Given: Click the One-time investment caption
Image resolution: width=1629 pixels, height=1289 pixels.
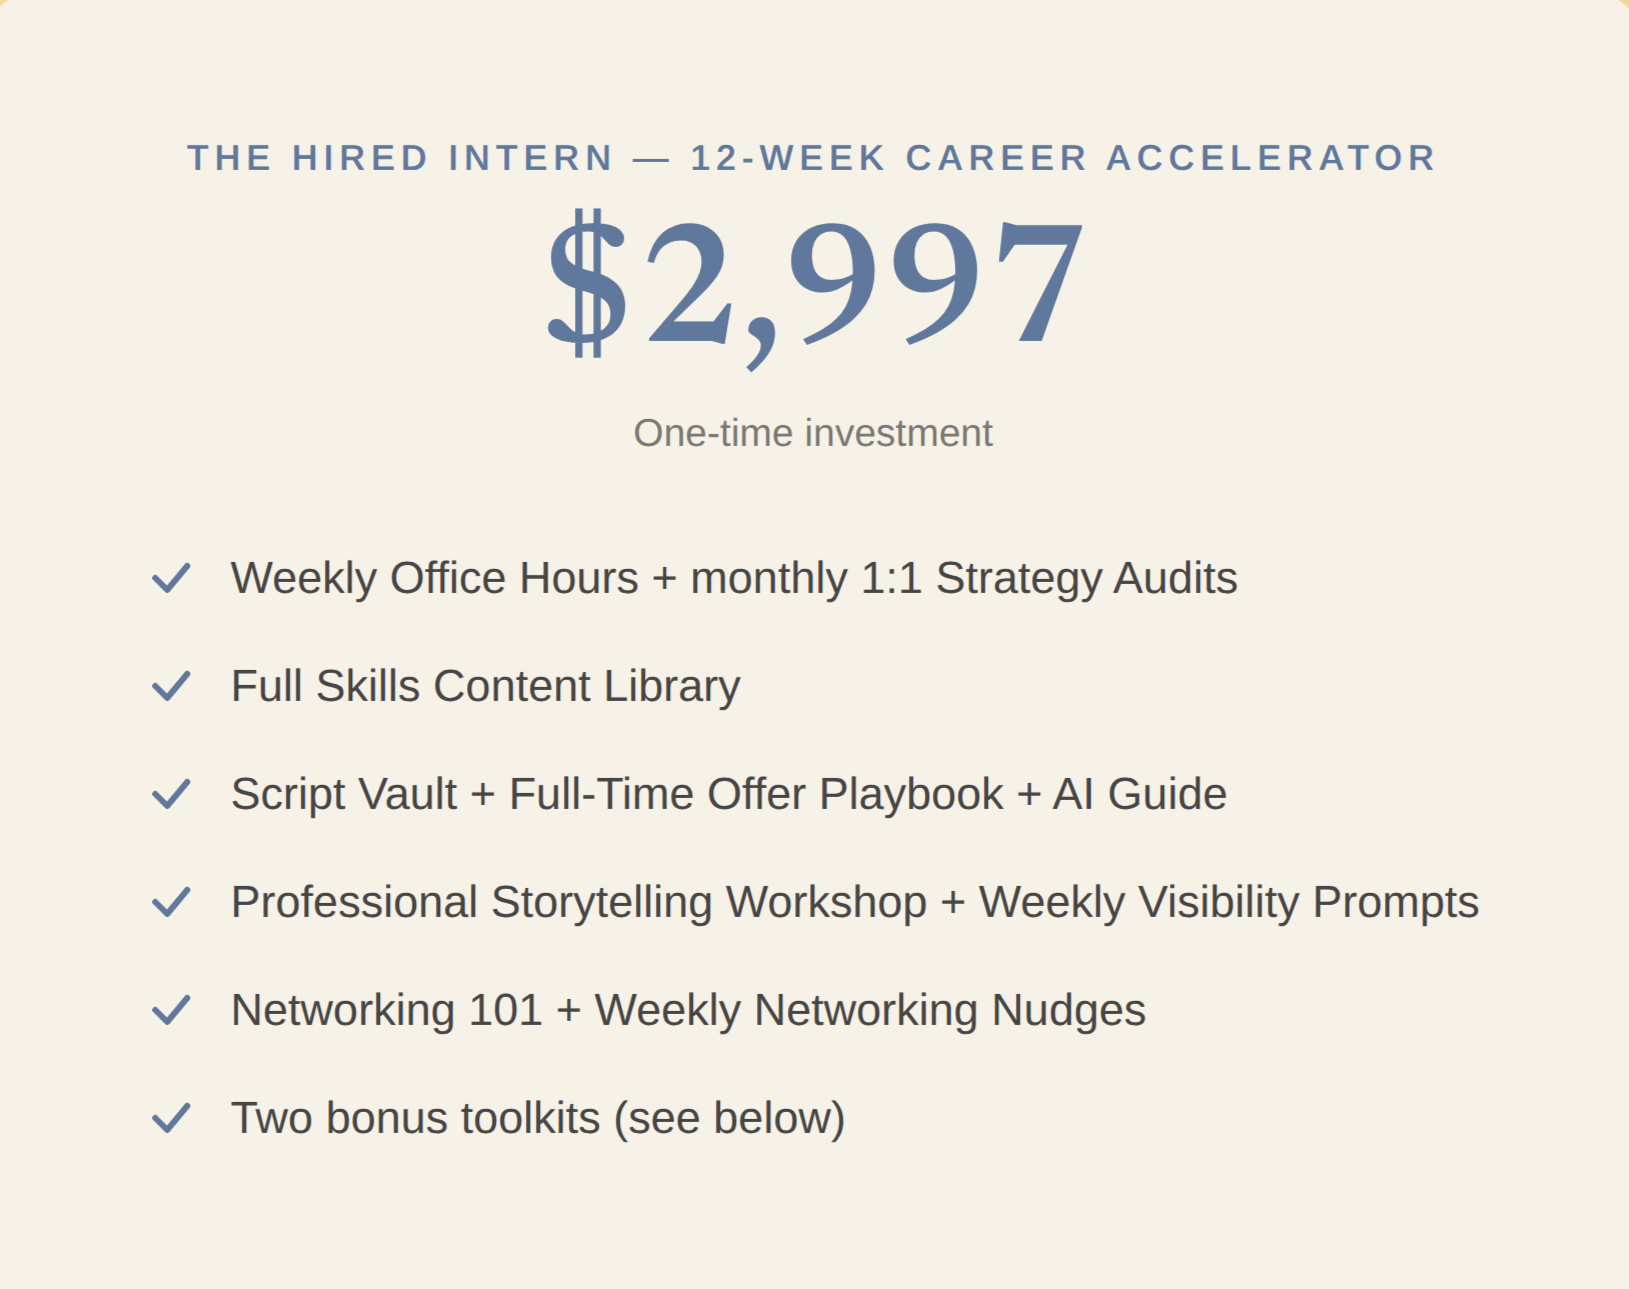Looking at the screenshot, I should 813,433.
